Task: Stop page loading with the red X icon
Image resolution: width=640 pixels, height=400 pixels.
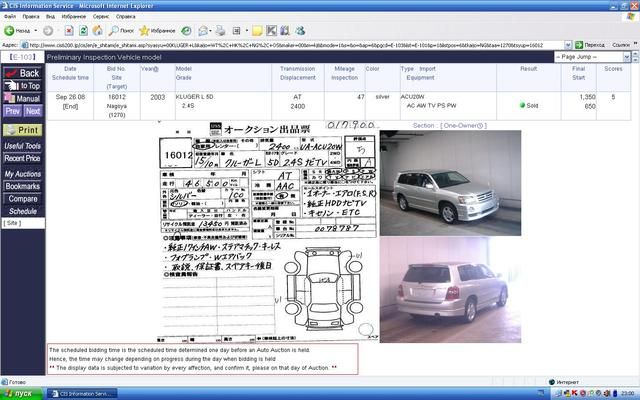Action: pyautogui.click(x=69, y=31)
